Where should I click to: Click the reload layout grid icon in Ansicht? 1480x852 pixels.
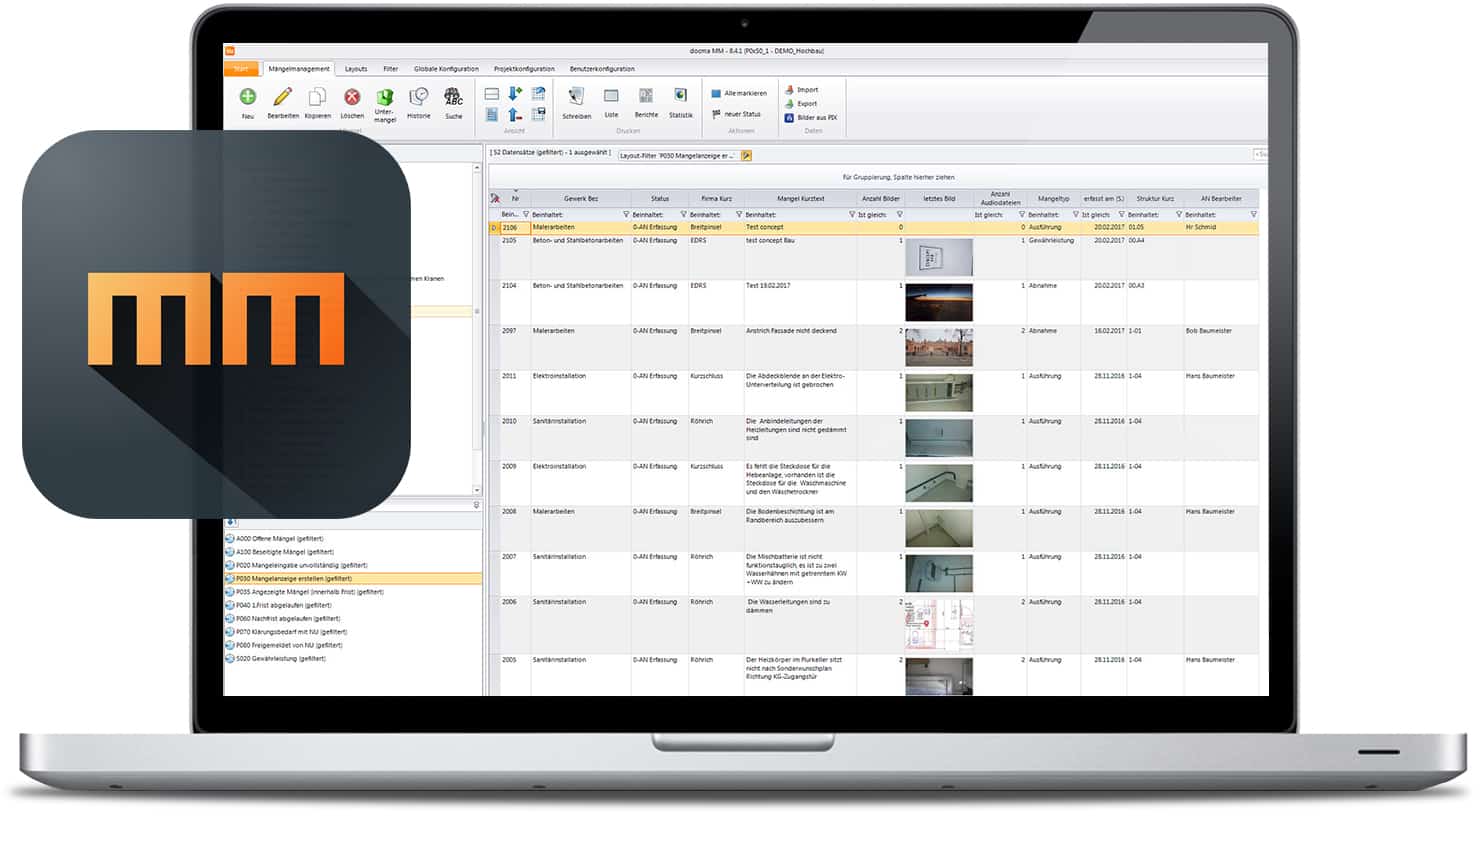(538, 93)
